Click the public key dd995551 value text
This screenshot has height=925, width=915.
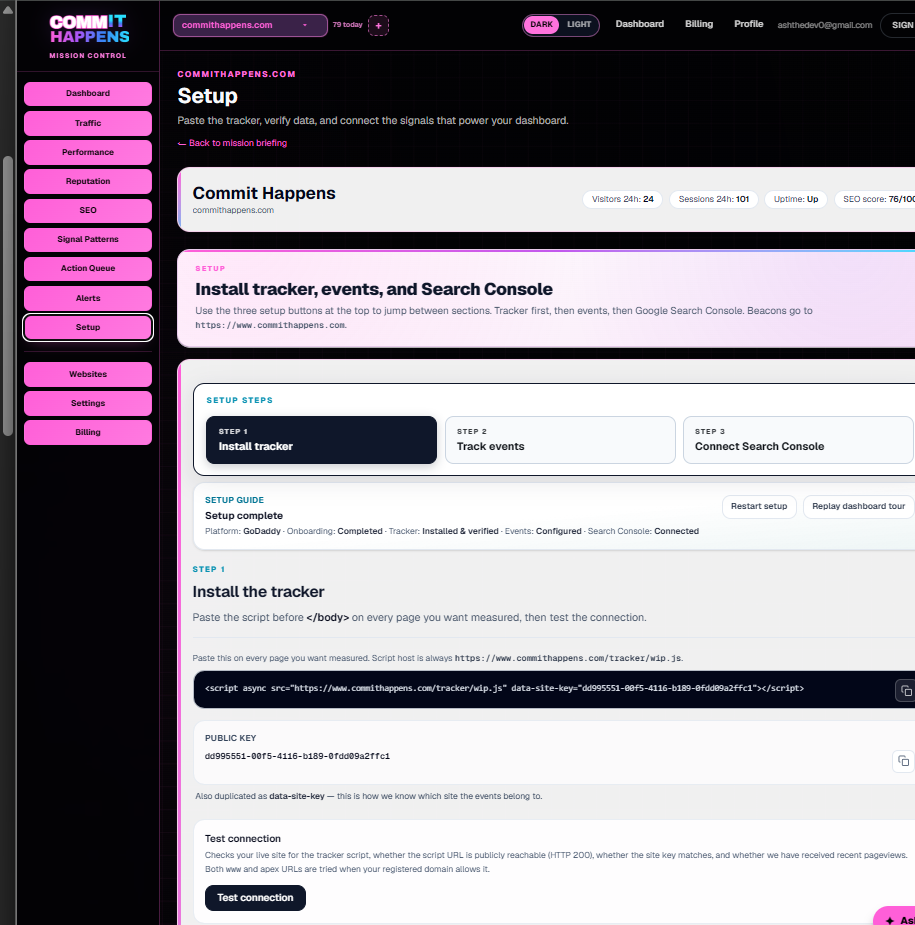pyautogui.click(x=297, y=756)
